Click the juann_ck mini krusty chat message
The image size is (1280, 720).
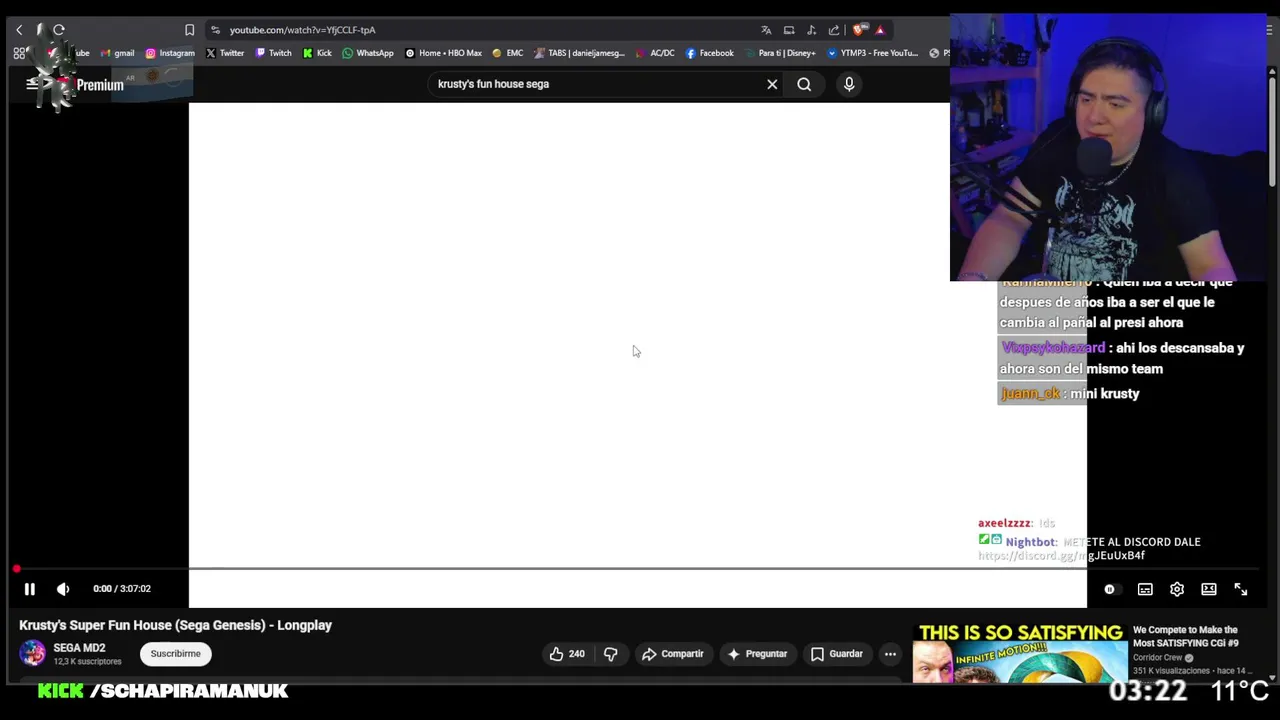coord(1070,394)
